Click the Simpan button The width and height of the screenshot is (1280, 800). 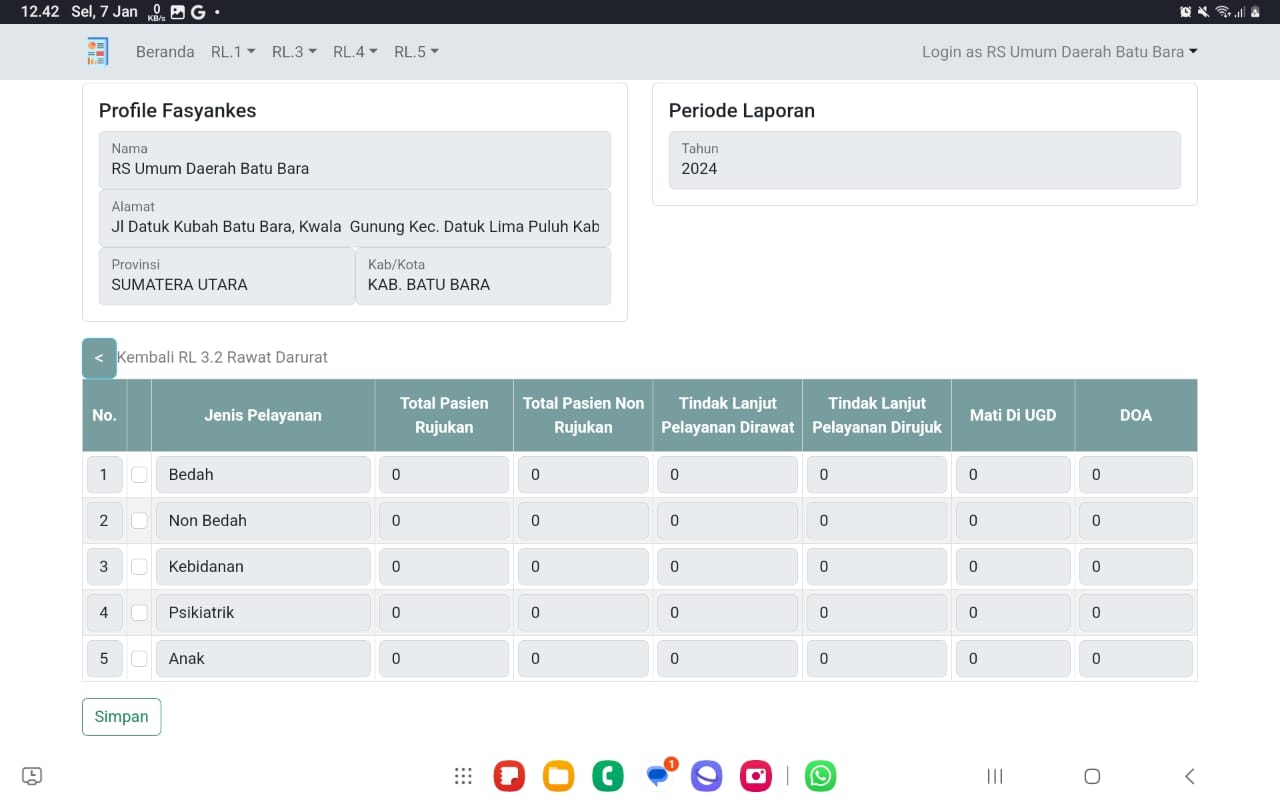tap(121, 717)
